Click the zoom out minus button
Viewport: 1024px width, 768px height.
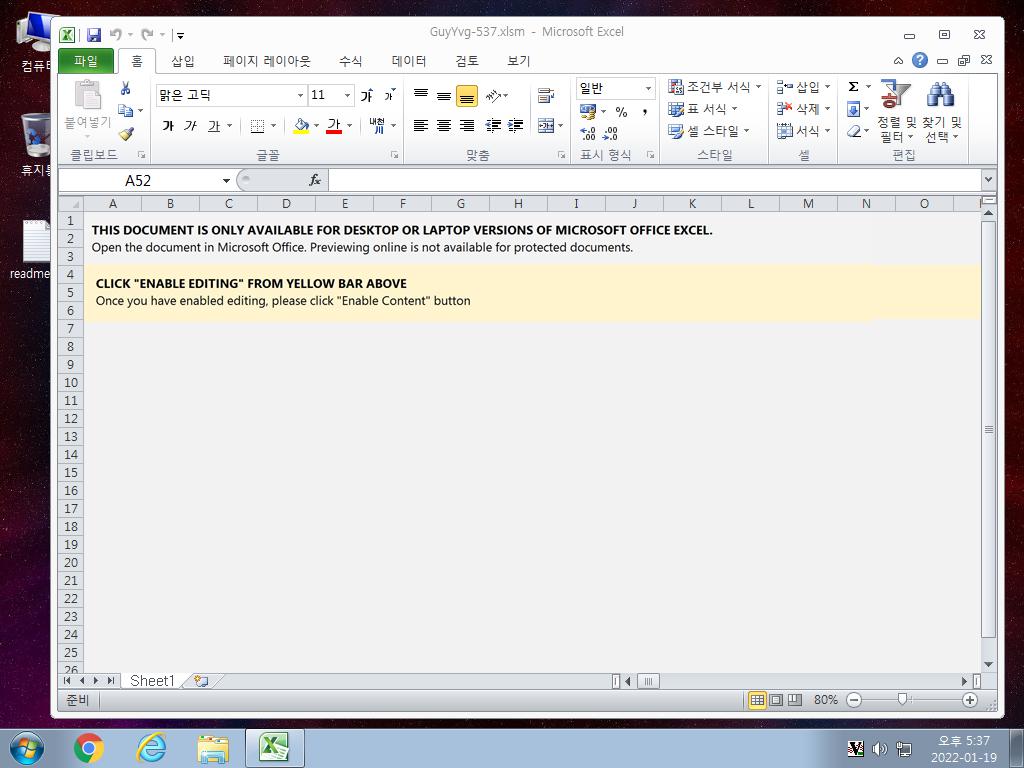[x=854, y=700]
